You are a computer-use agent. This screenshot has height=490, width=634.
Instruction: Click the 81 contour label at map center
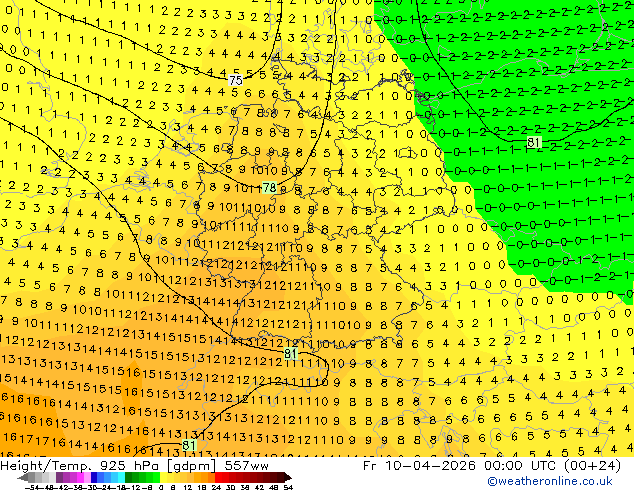point(290,354)
